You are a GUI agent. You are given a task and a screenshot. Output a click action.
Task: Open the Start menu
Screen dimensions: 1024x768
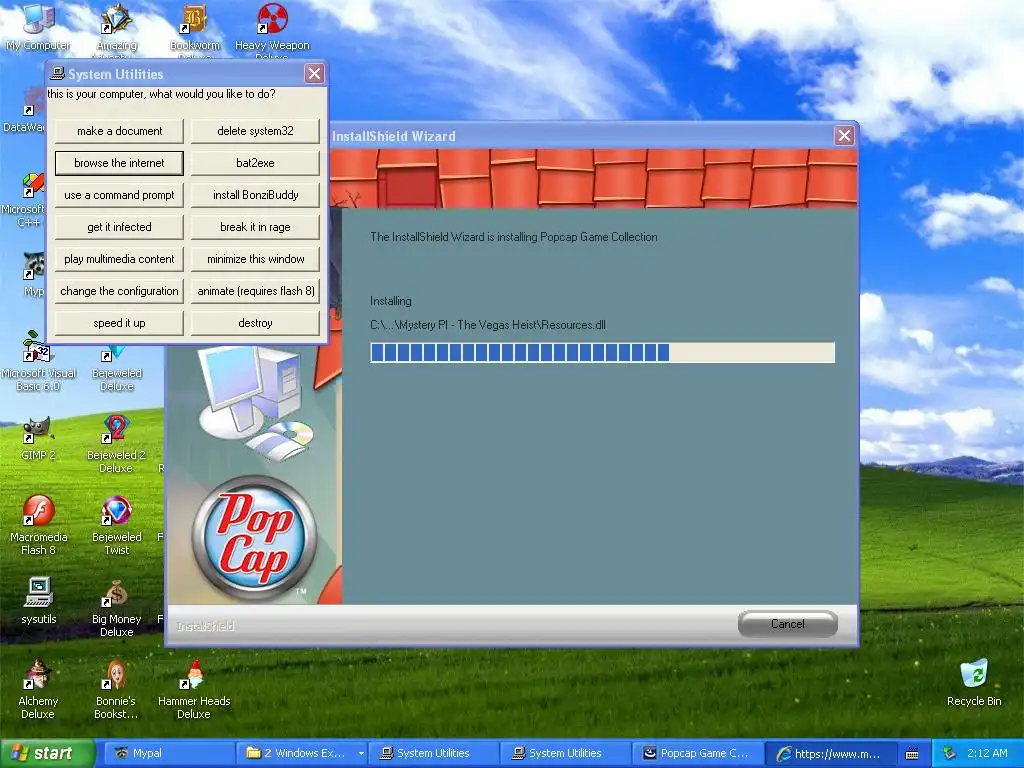click(x=47, y=754)
